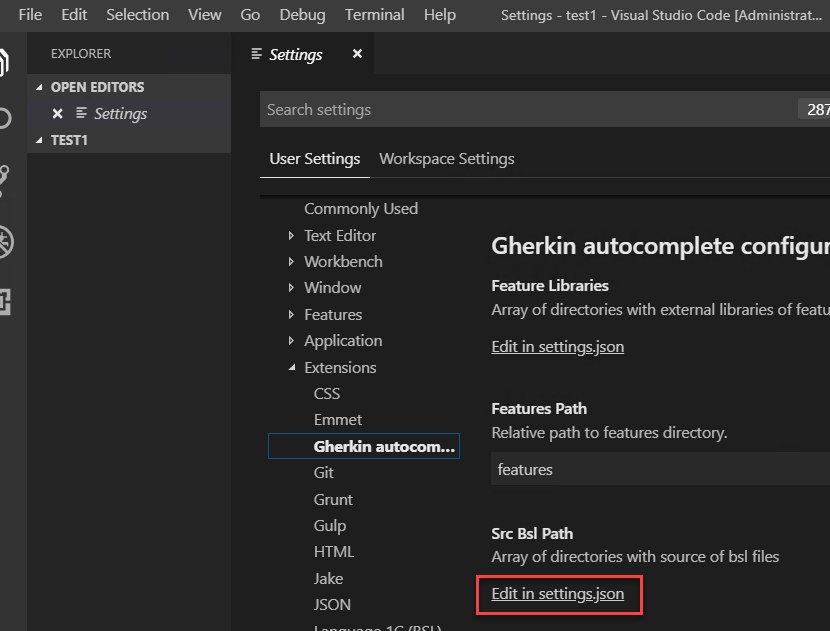The height and width of the screenshot is (631, 830).
Task: Close the Settings editor tab
Action: (x=357, y=53)
